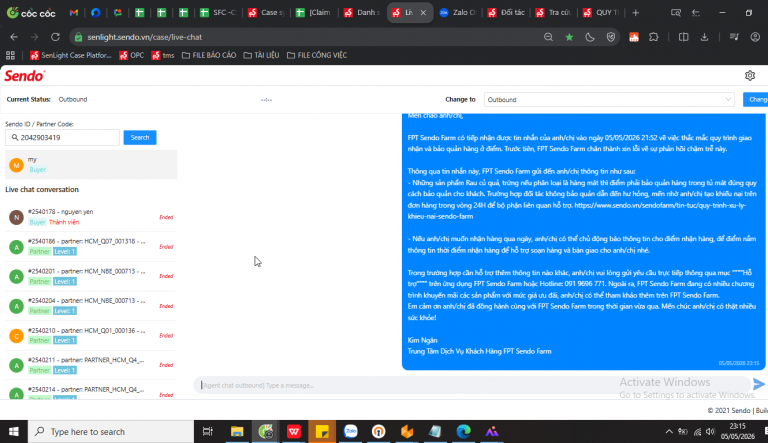
Task: Expand the Change to Outbound dropdown
Action: 609,99
